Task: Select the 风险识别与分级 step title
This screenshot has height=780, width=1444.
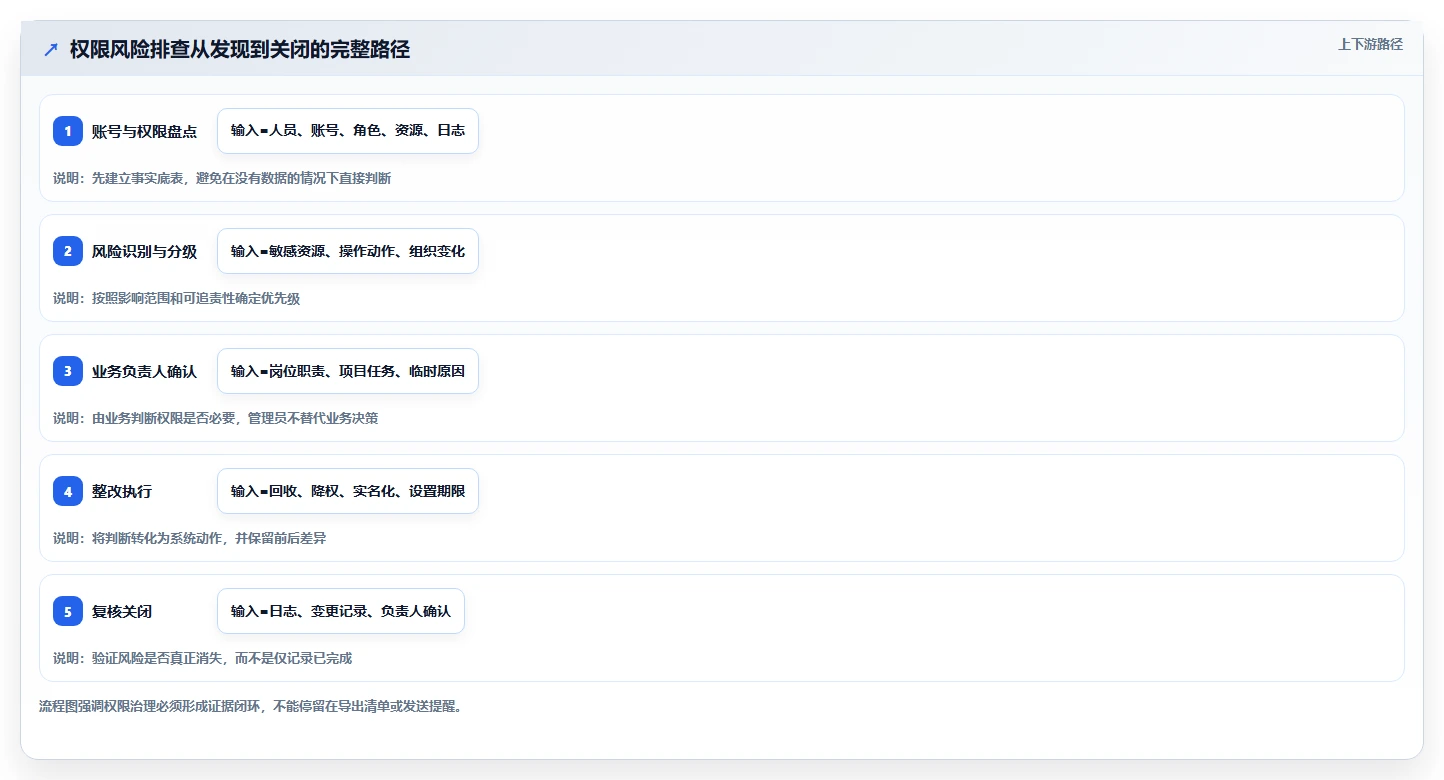Action: pos(144,251)
